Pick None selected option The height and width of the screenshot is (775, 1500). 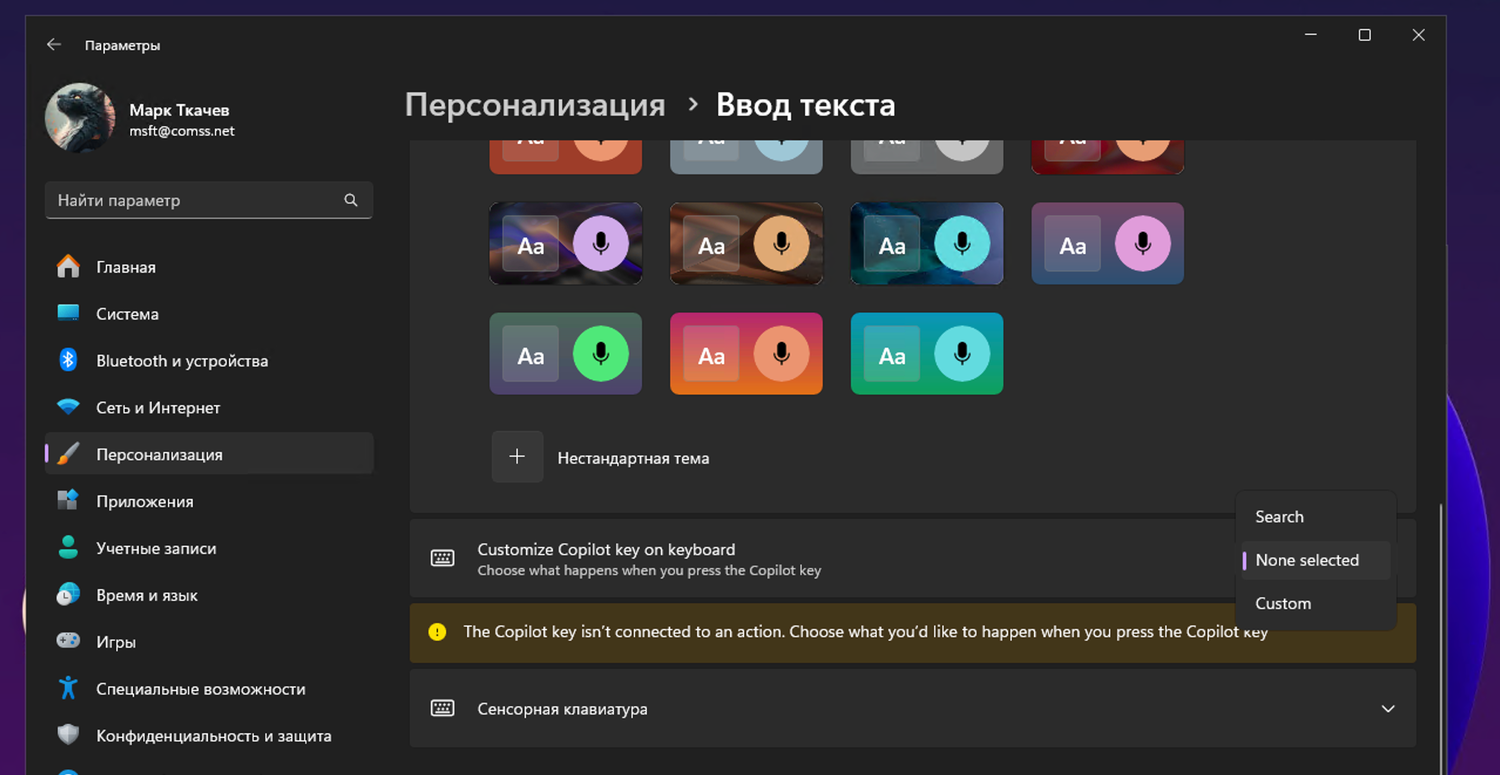[1306, 560]
